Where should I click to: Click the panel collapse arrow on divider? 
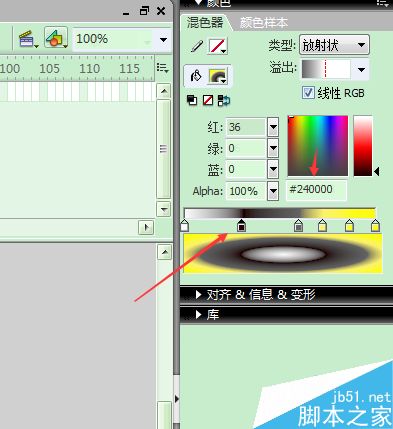click(176, 399)
